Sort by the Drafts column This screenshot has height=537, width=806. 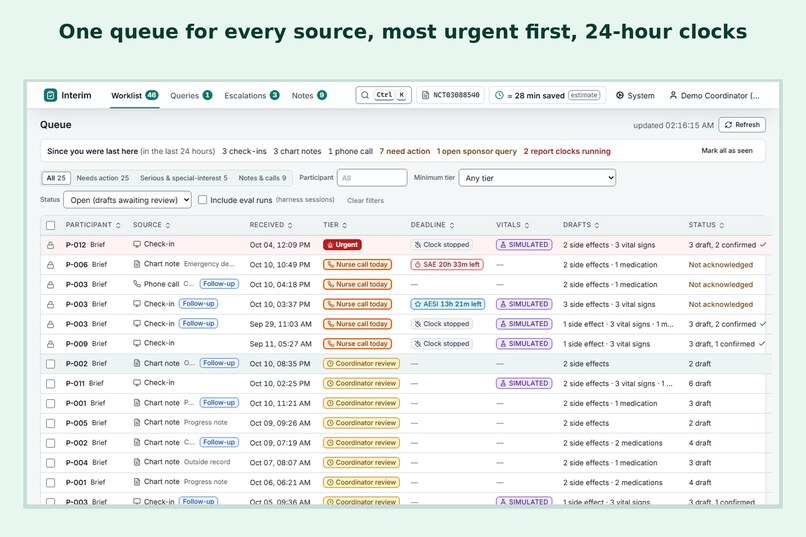pos(581,225)
